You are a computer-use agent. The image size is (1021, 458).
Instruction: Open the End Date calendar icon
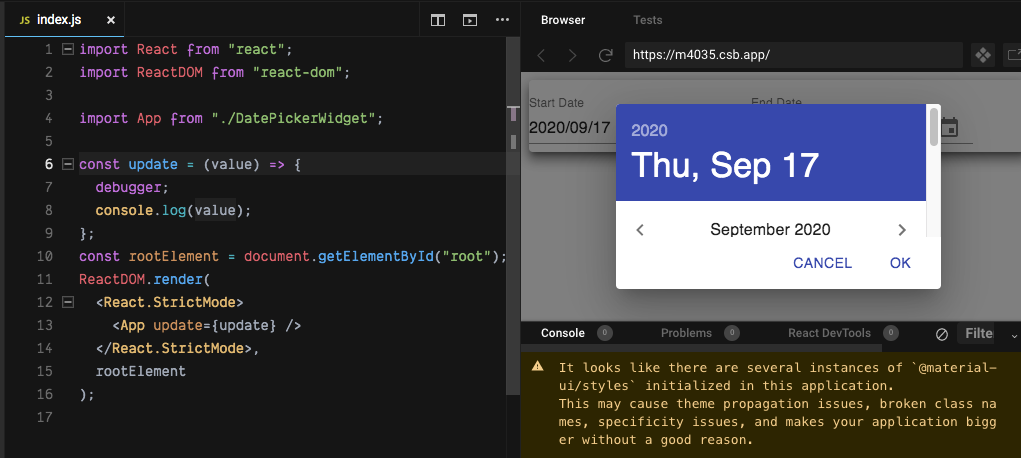(x=950, y=127)
